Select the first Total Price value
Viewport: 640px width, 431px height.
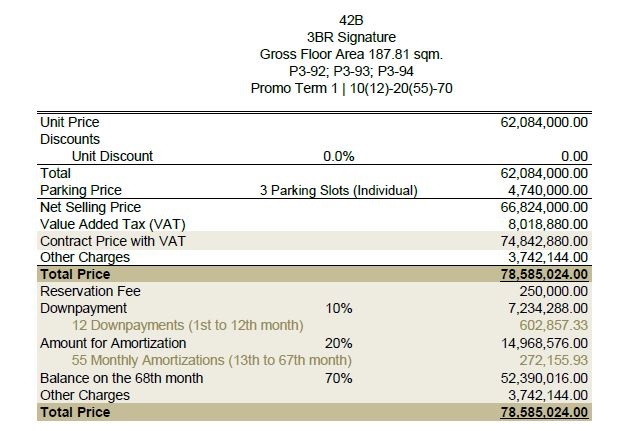tap(544, 275)
